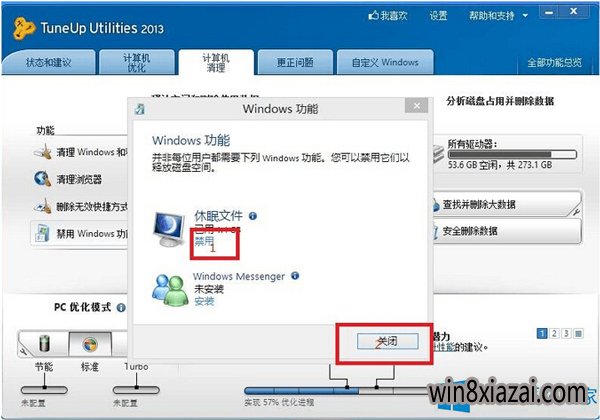
Task: Switch to the 计算机优化 tab
Action: [x=137, y=63]
